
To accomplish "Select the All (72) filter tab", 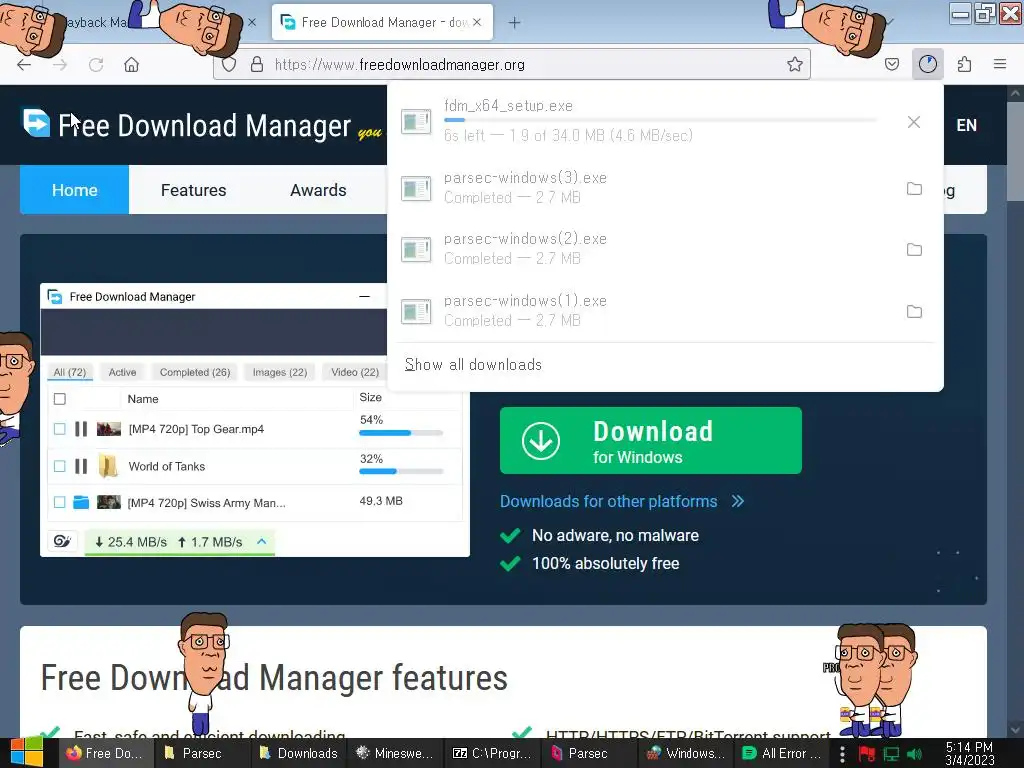I will coord(70,372).
